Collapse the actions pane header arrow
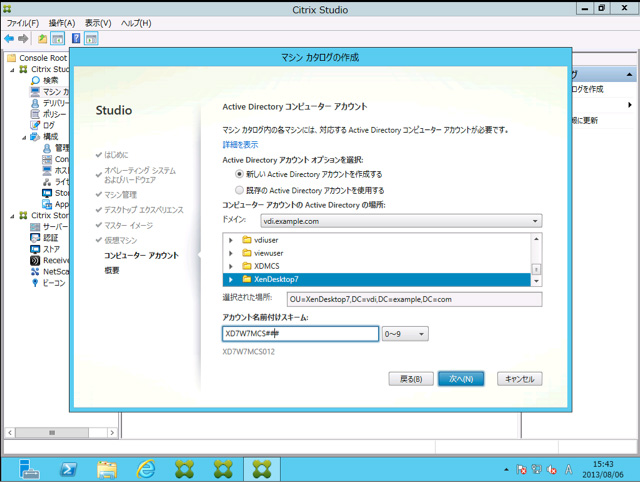This screenshot has width=640, height=482. pos(629,74)
